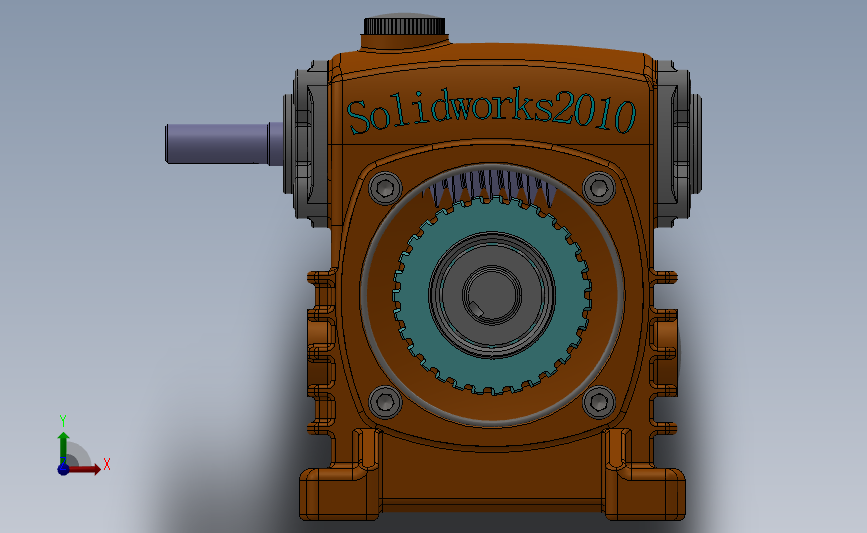Viewport: 867px width, 533px height.
Task: Click the embossed Solidworks2010 text on the housing
Action: point(492,111)
